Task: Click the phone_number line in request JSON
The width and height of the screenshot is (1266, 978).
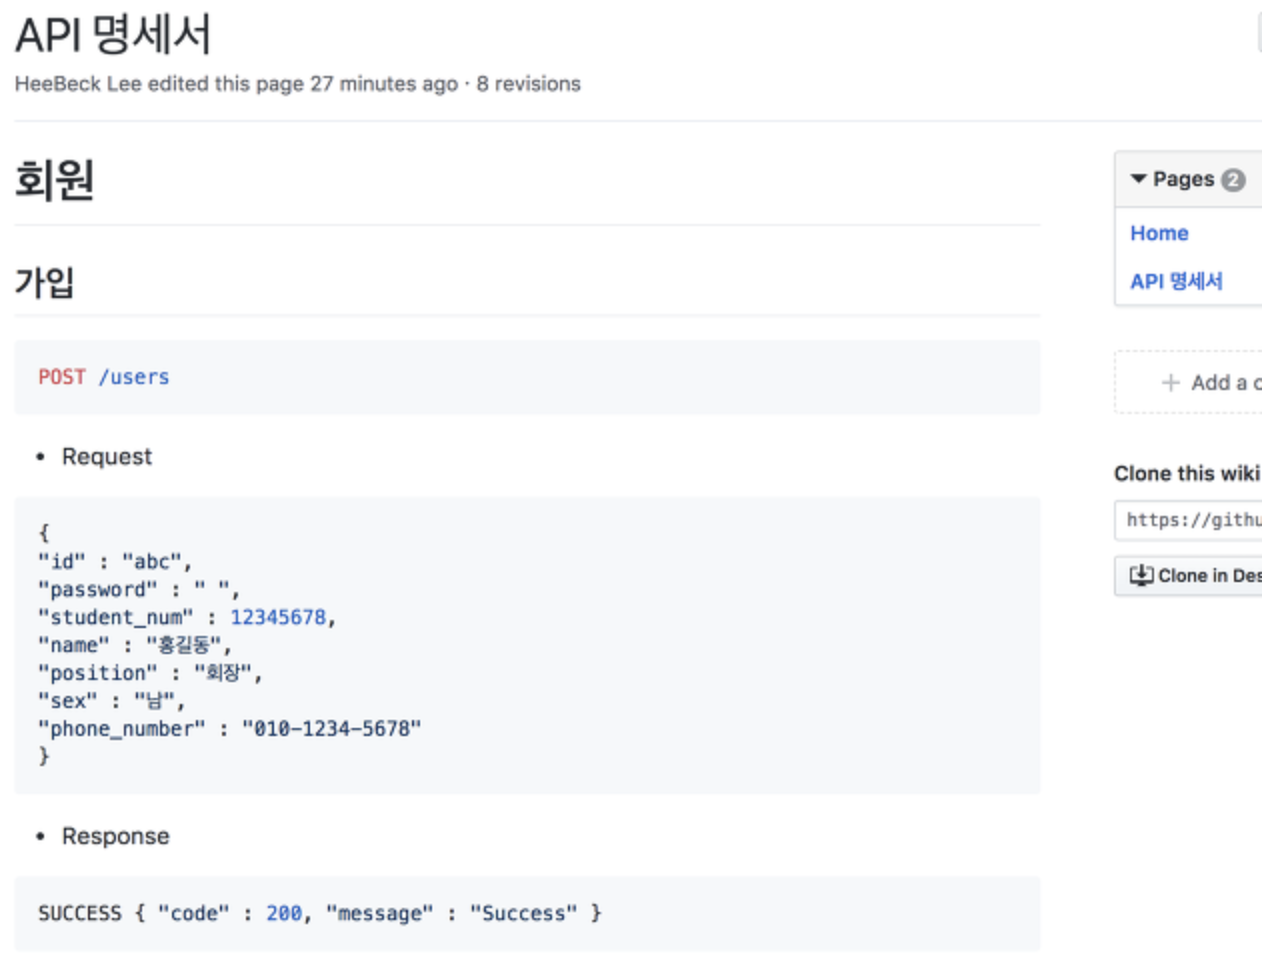Action: coord(230,729)
